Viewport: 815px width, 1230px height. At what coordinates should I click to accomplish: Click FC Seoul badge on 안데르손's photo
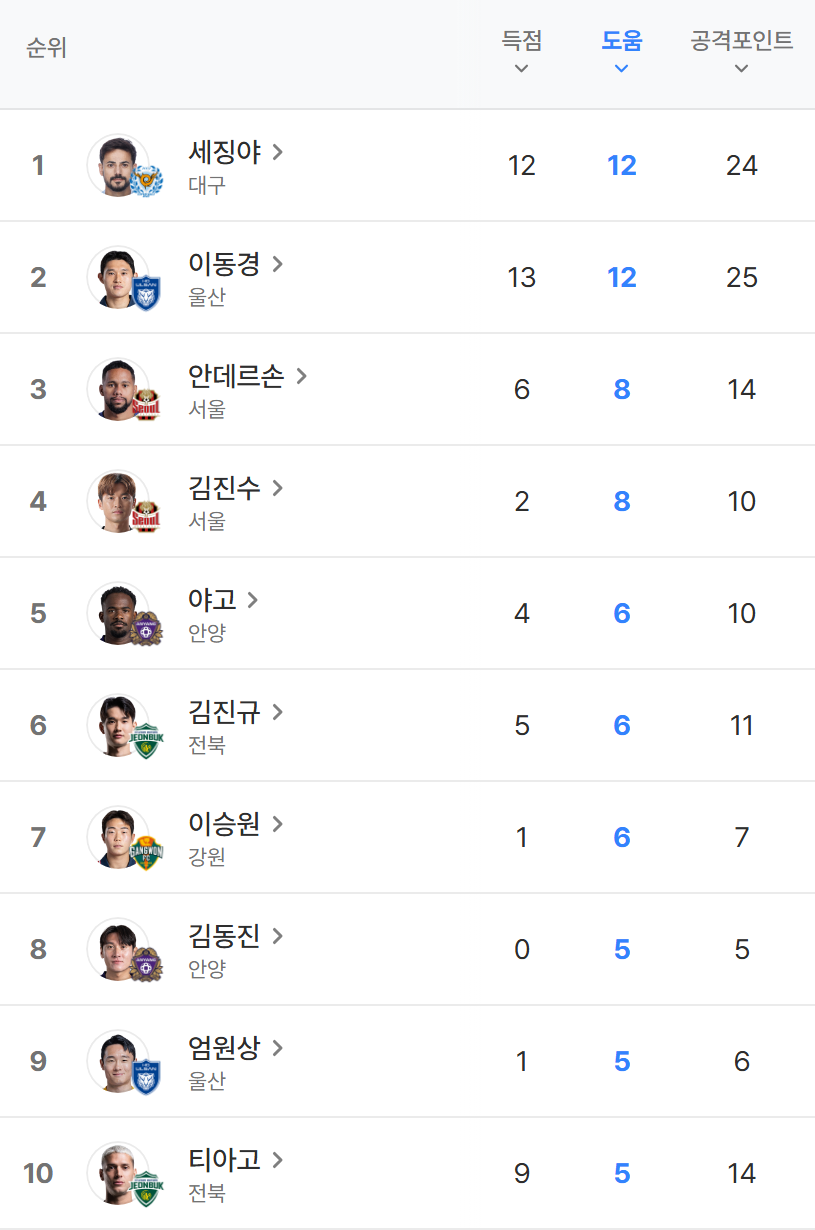coord(146,405)
